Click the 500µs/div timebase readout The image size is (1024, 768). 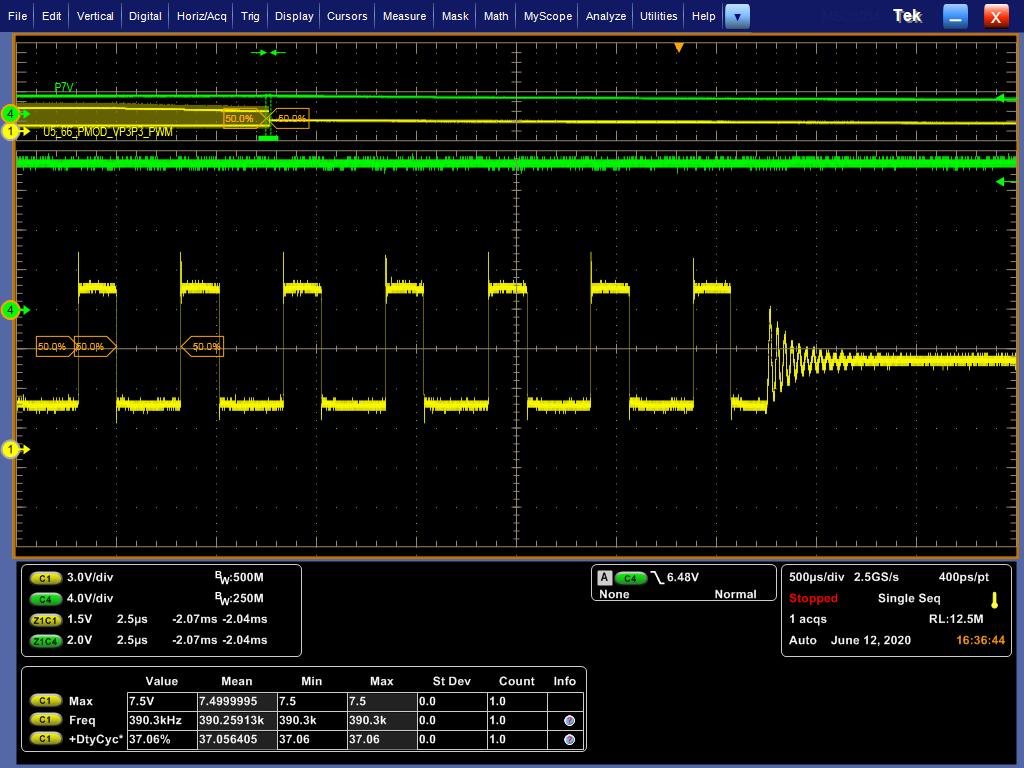click(816, 577)
